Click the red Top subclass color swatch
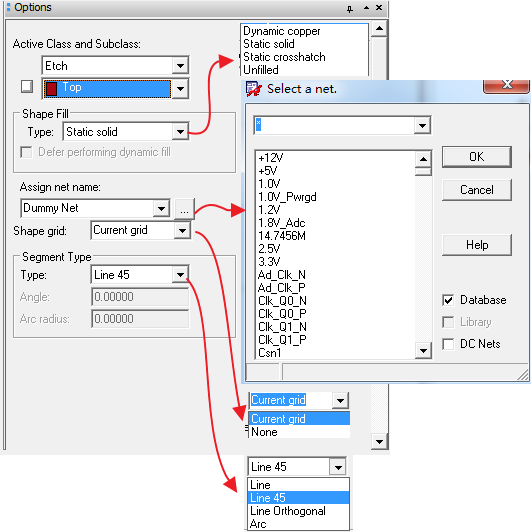The width and height of the screenshot is (531, 532). click(x=51, y=89)
